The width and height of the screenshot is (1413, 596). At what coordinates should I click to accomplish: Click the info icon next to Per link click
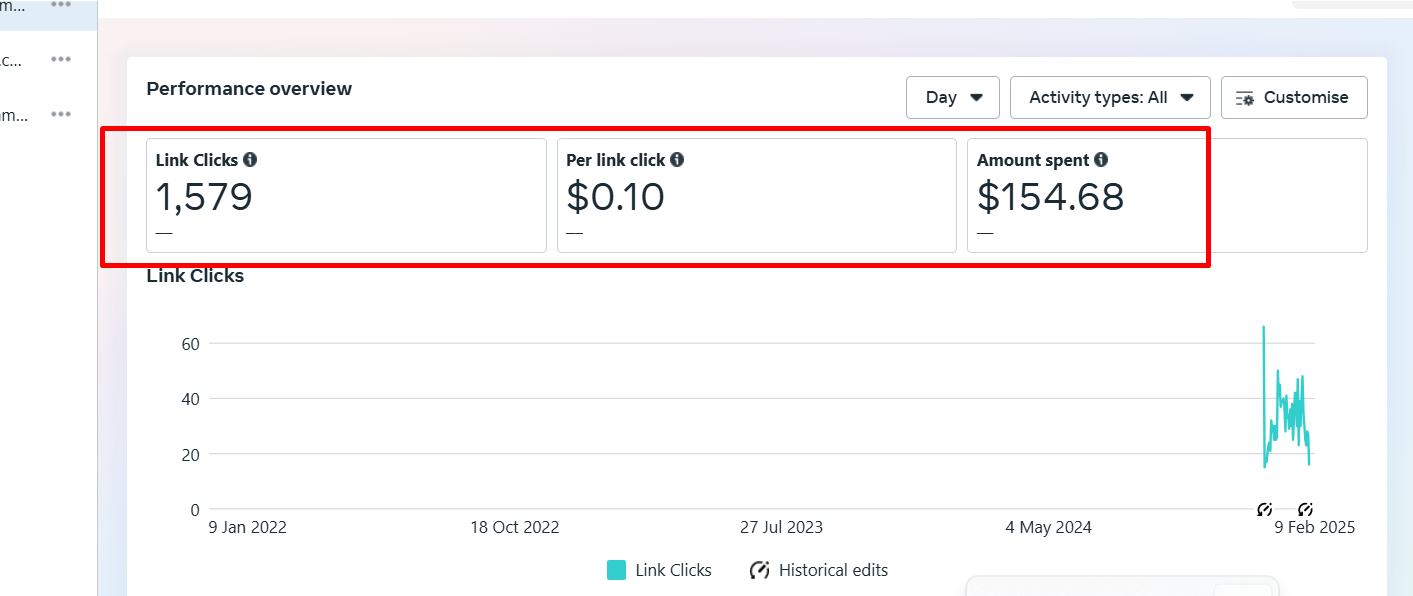click(677, 160)
